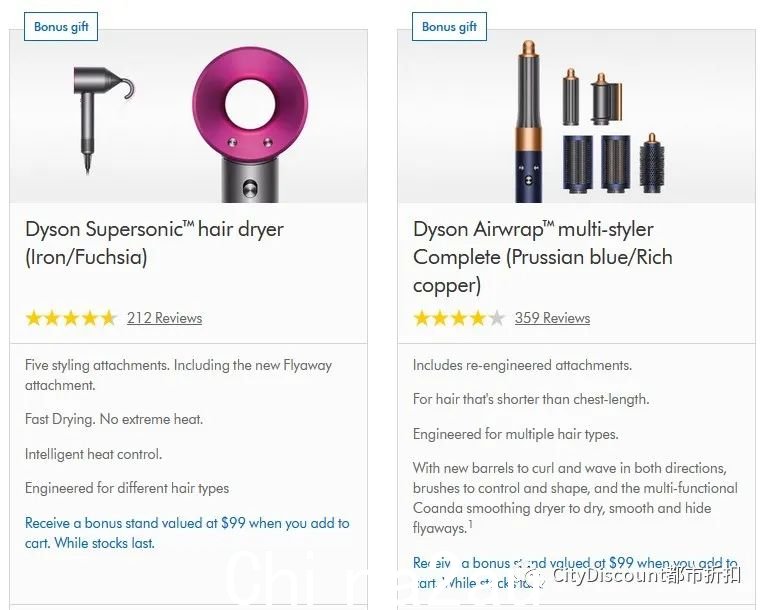Screen dimensions: 766x610
Task: Click Airwrap bonus stand $99 offer text
Action: click(x=575, y=573)
